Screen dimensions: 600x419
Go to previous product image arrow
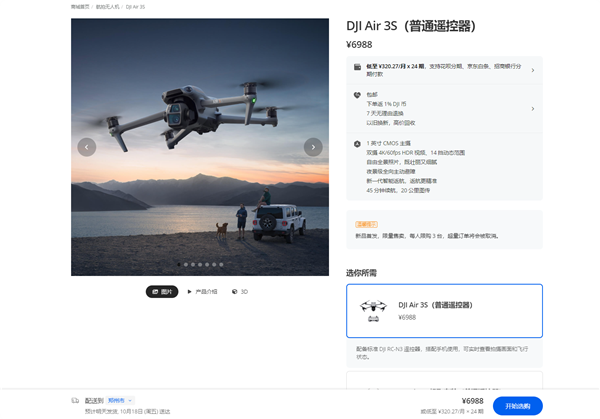87,147
